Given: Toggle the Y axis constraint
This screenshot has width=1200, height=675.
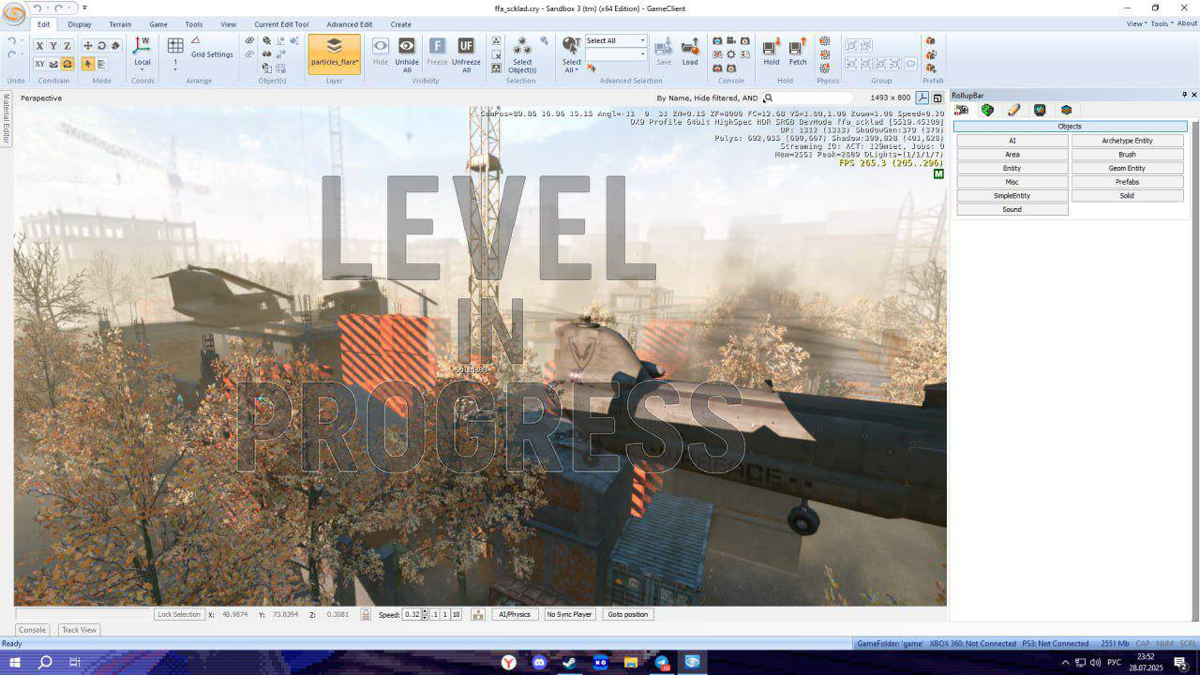Looking at the screenshot, I should [54, 46].
